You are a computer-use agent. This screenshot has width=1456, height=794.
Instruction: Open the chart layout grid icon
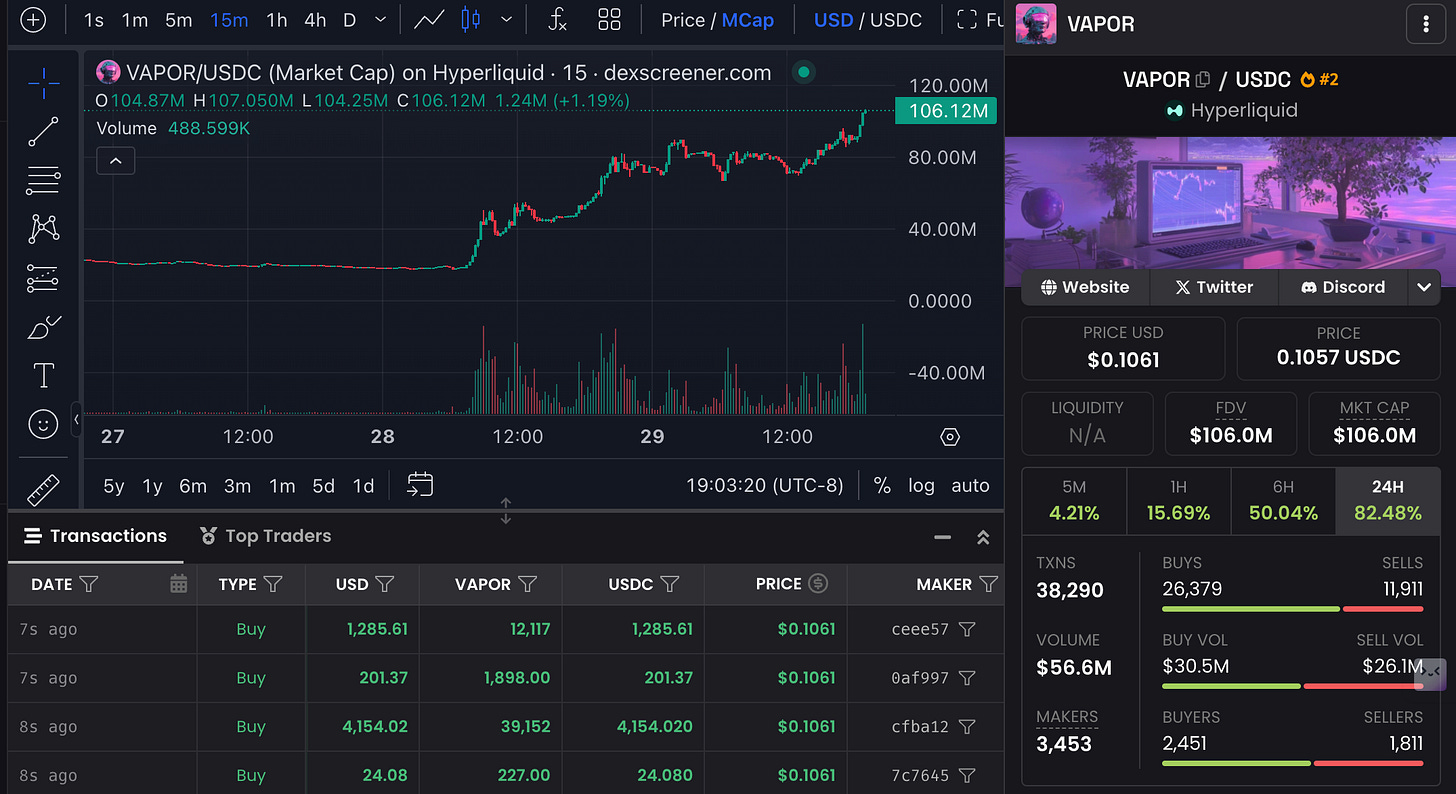609,20
